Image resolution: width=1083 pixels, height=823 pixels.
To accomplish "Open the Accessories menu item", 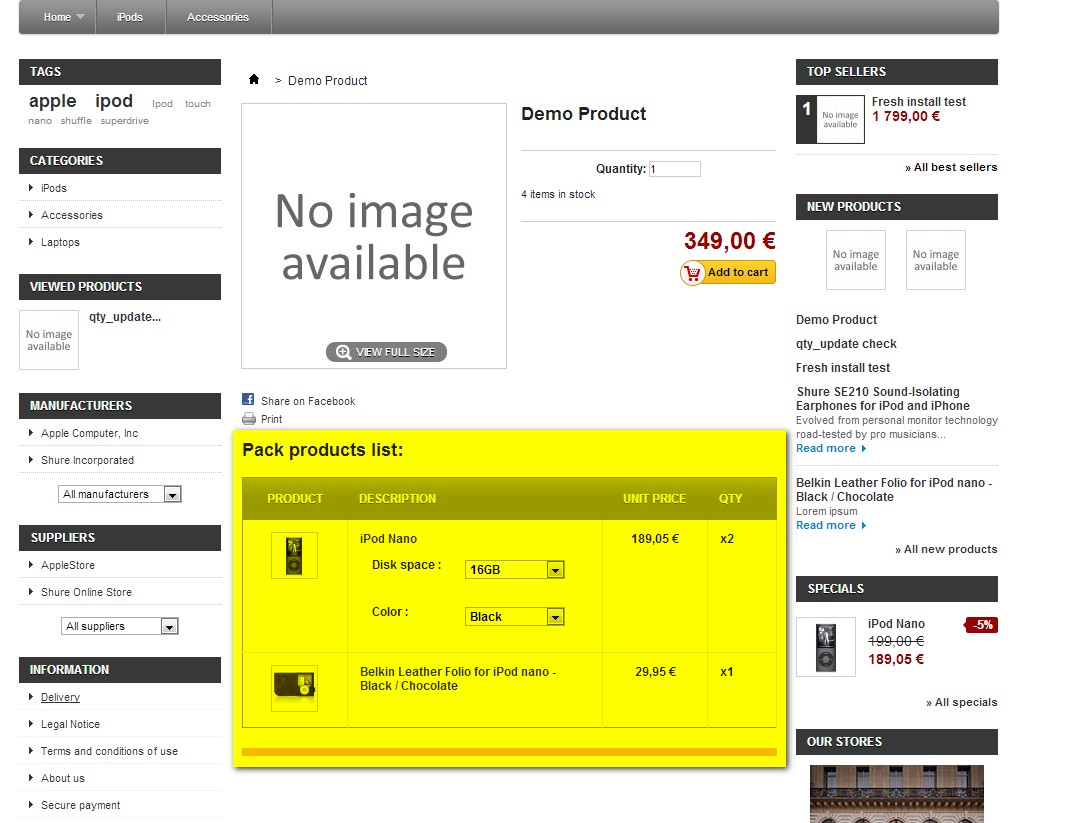I will (218, 17).
